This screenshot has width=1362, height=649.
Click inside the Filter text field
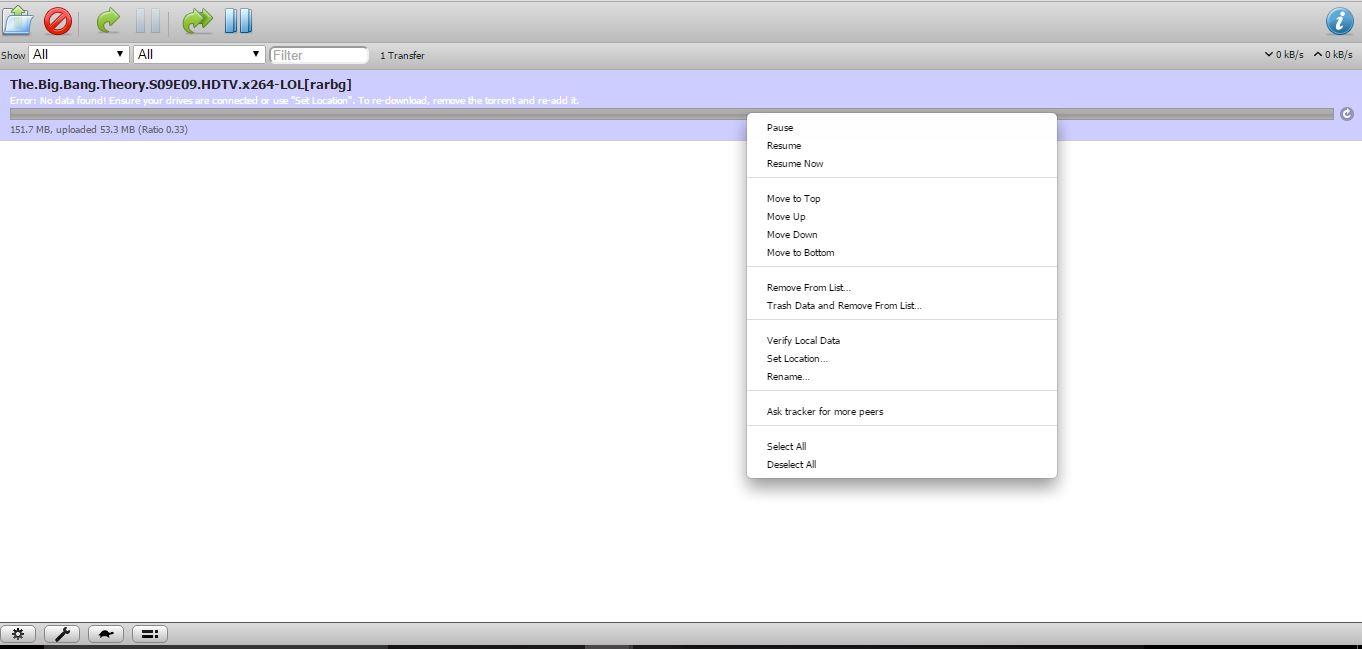click(x=318, y=55)
